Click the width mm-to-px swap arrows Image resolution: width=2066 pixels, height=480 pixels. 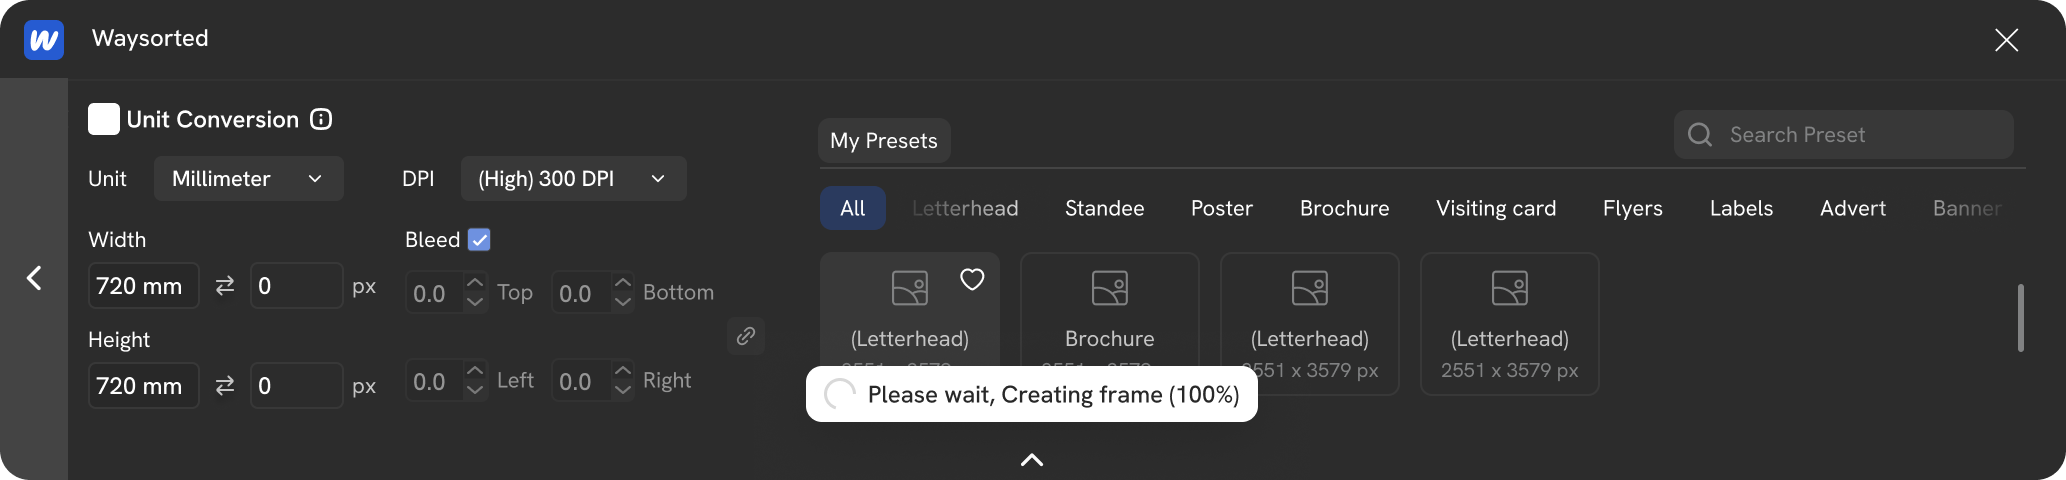coord(225,286)
